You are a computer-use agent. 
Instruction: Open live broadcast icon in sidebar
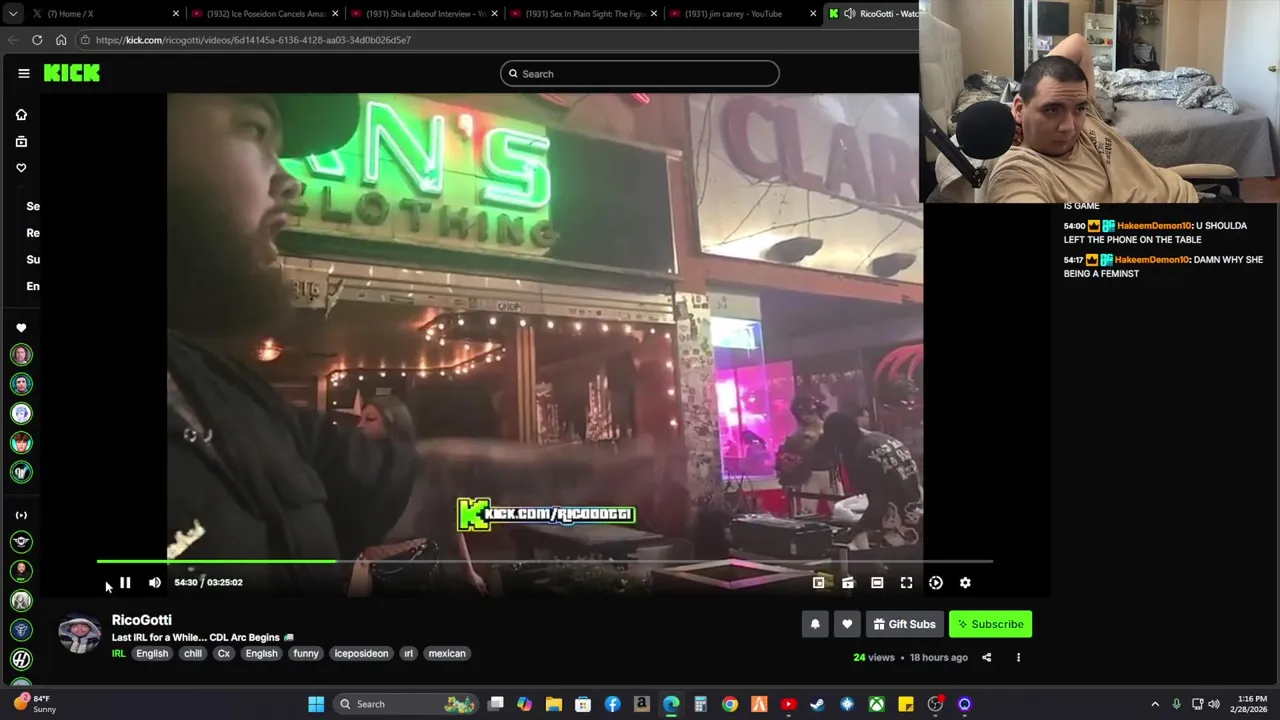tap(21, 515)
